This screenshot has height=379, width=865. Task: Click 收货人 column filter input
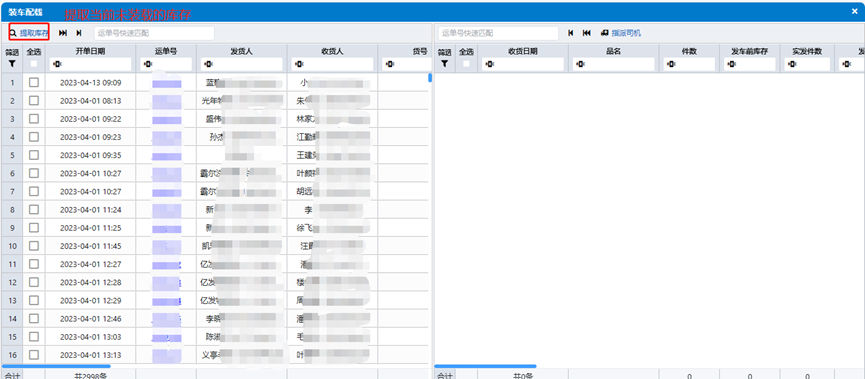(x=333, y=64)
